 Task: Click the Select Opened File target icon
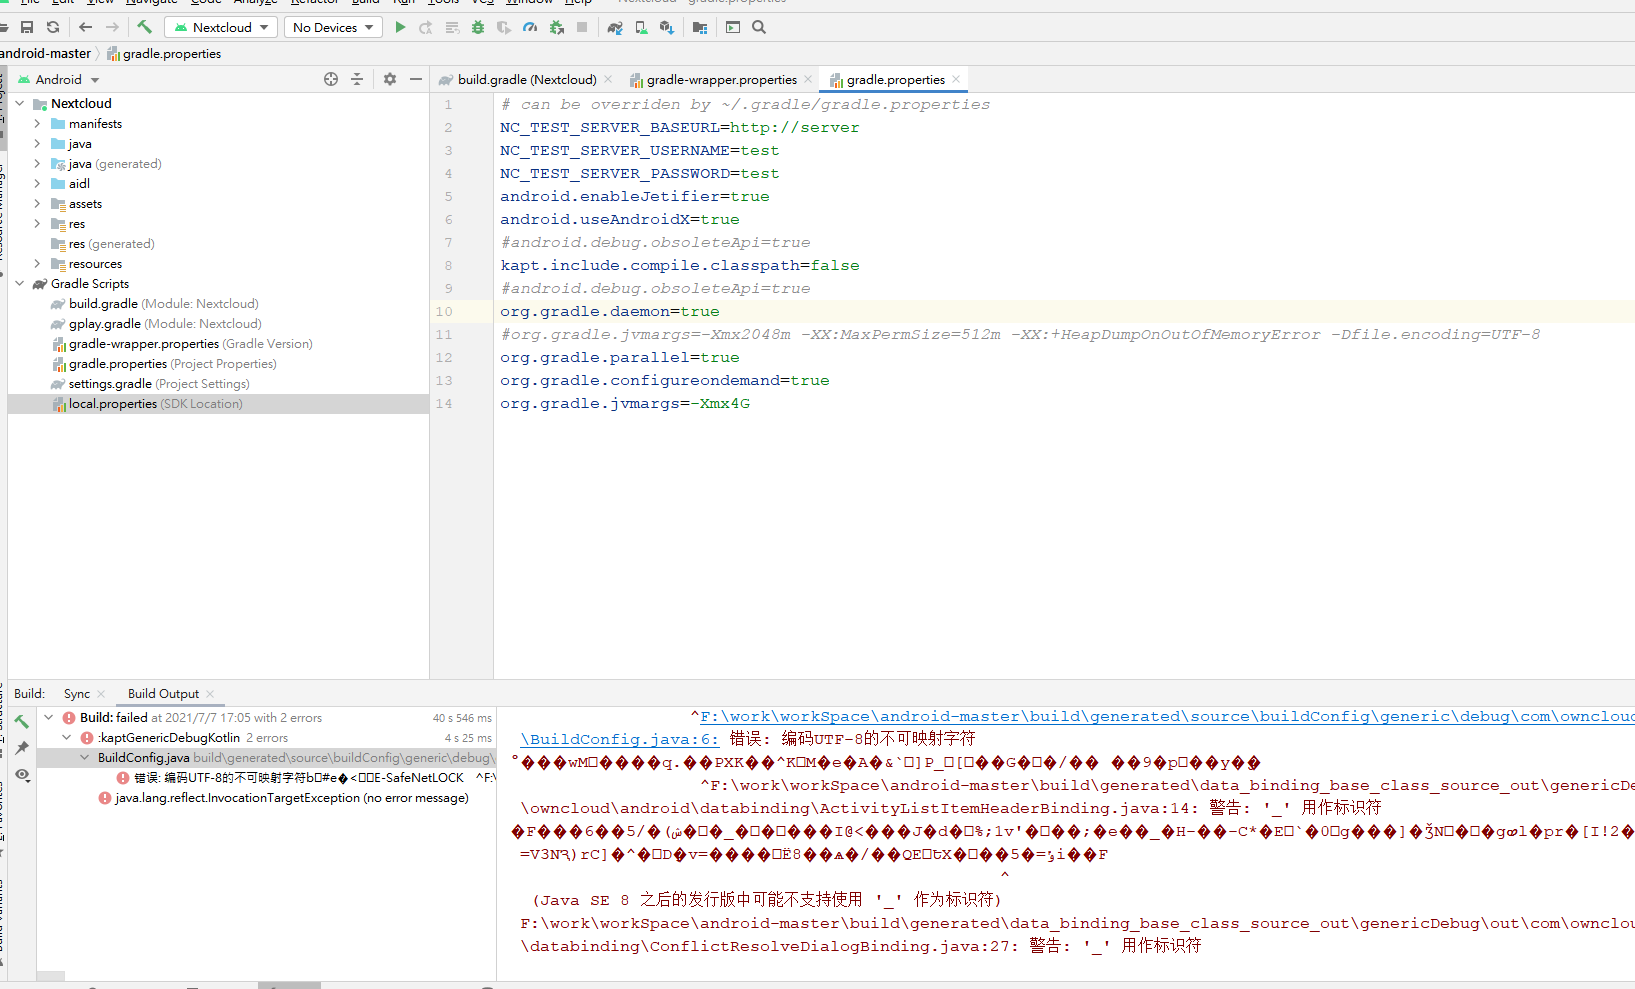331,79
